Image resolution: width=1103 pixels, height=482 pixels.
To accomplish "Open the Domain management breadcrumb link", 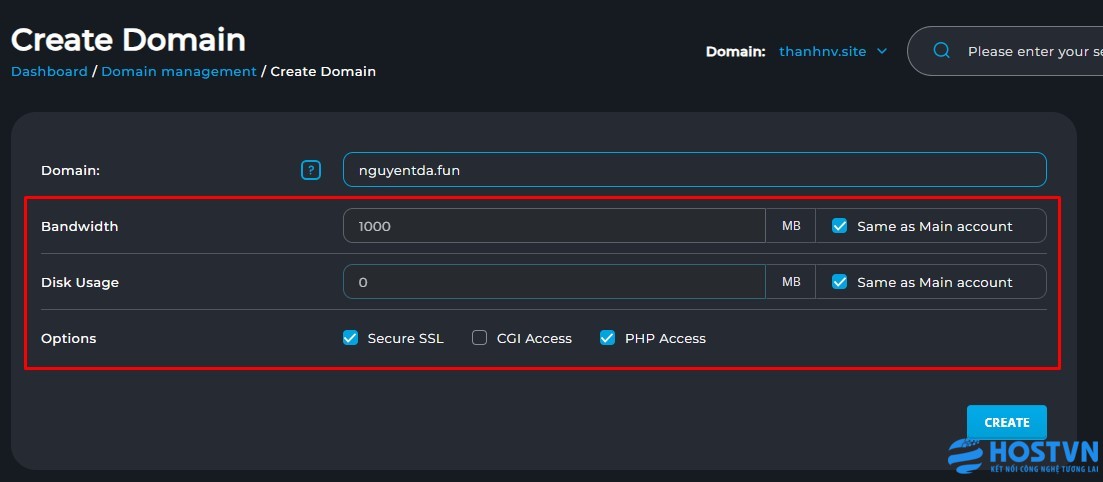I will click(x=179, y=72).
